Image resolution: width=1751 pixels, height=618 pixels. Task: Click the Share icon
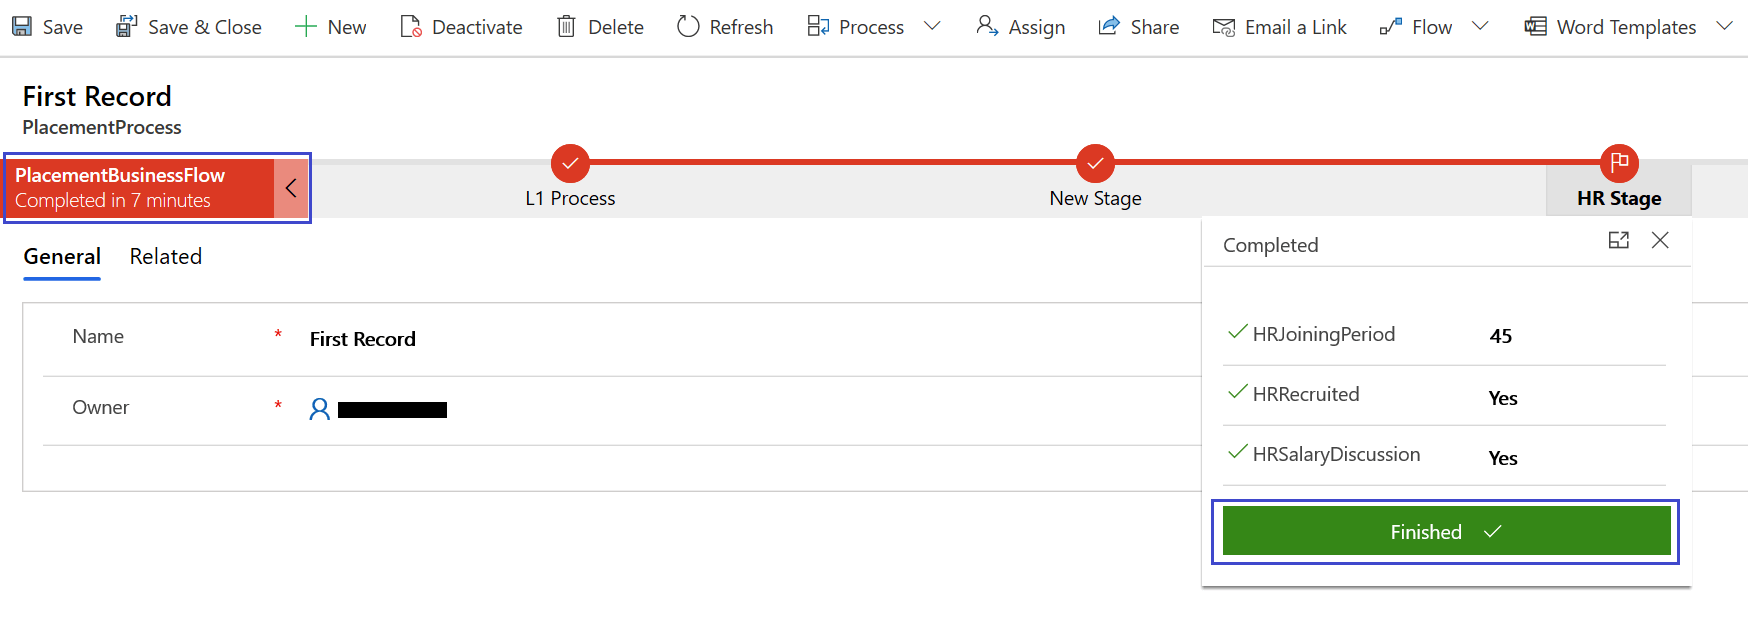pyautogui.click(x=1110, y=26)
